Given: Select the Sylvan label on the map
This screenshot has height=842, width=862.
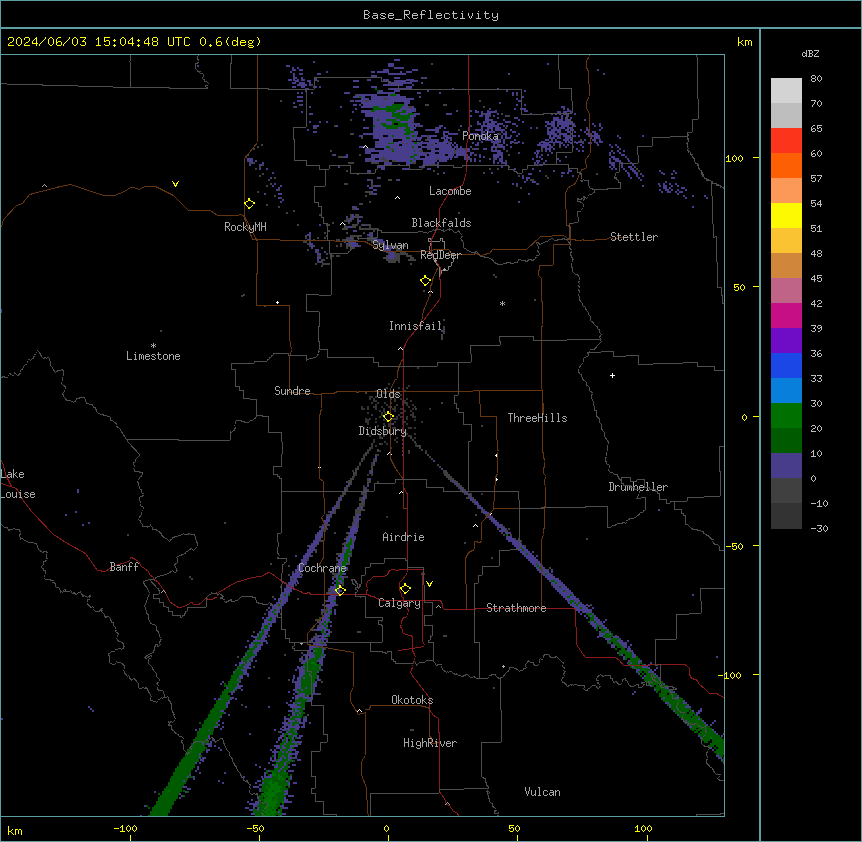Looking at the screenshot, I should click(x=390, y=245).
